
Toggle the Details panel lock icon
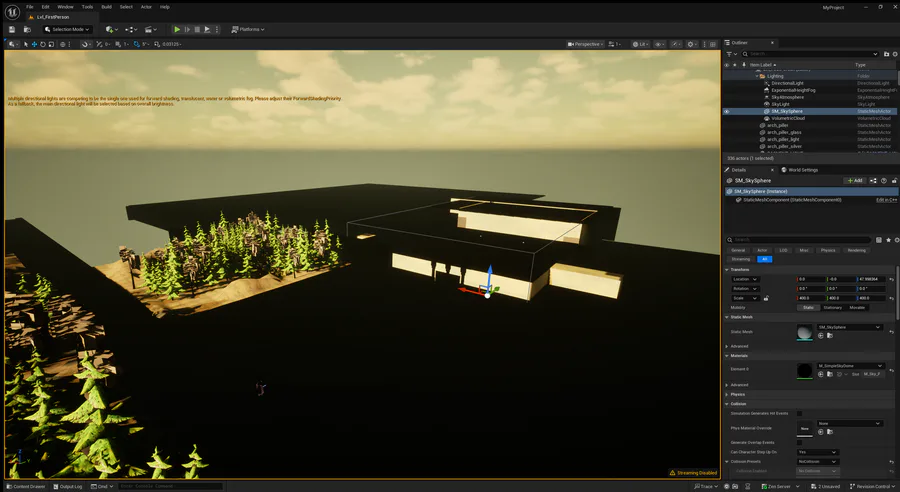894,180
